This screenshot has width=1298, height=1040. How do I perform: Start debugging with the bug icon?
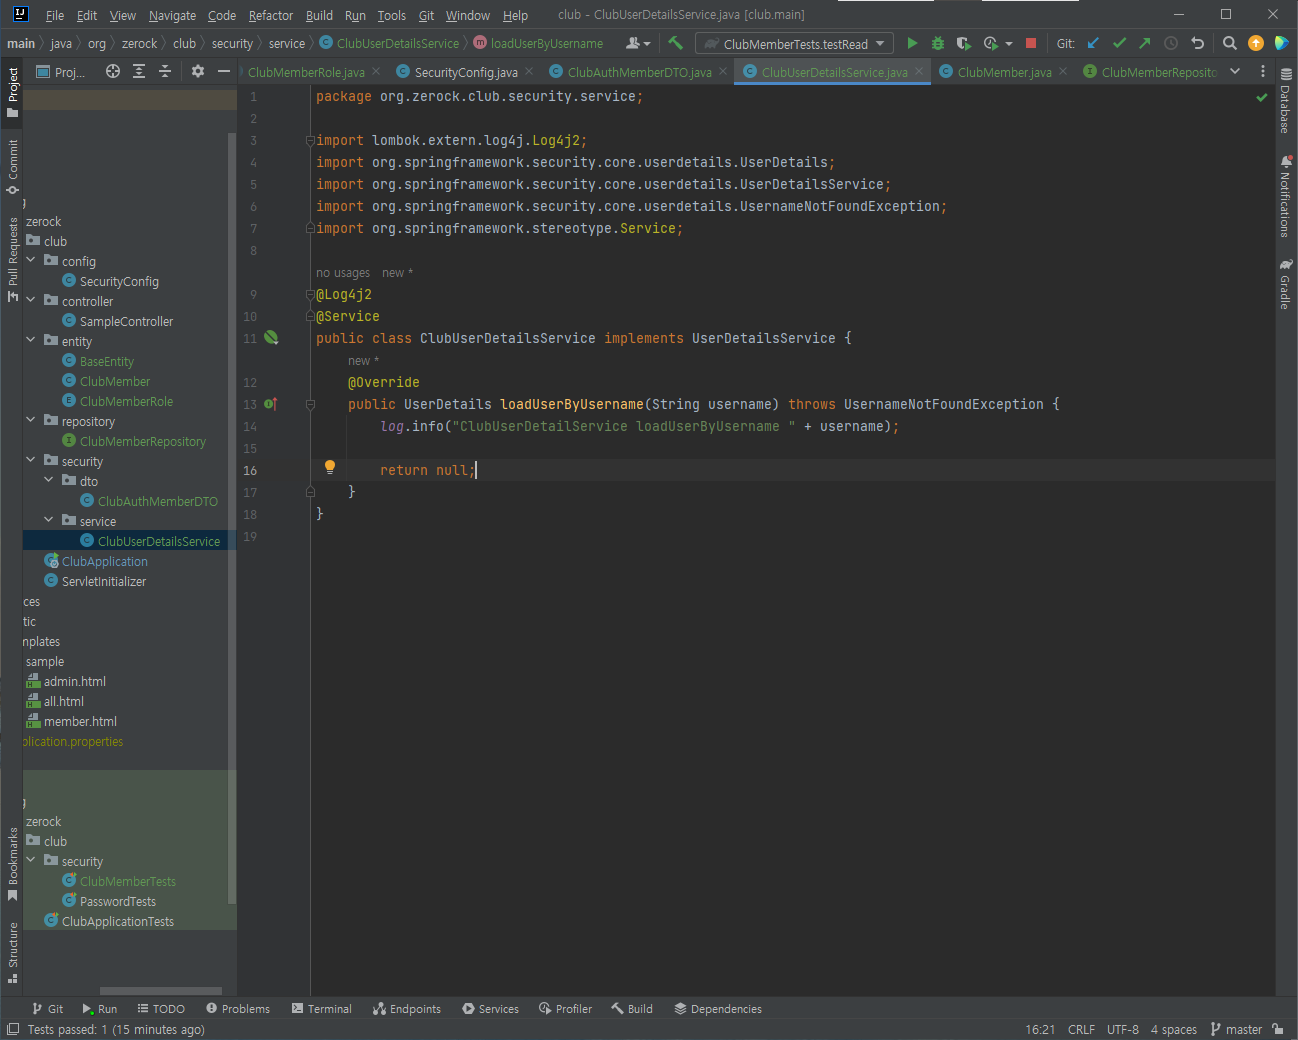(938, 43)
